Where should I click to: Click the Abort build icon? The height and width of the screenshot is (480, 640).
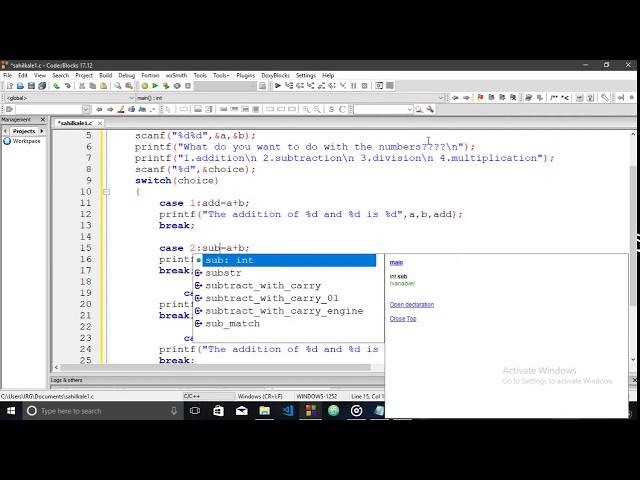(188, 86)
